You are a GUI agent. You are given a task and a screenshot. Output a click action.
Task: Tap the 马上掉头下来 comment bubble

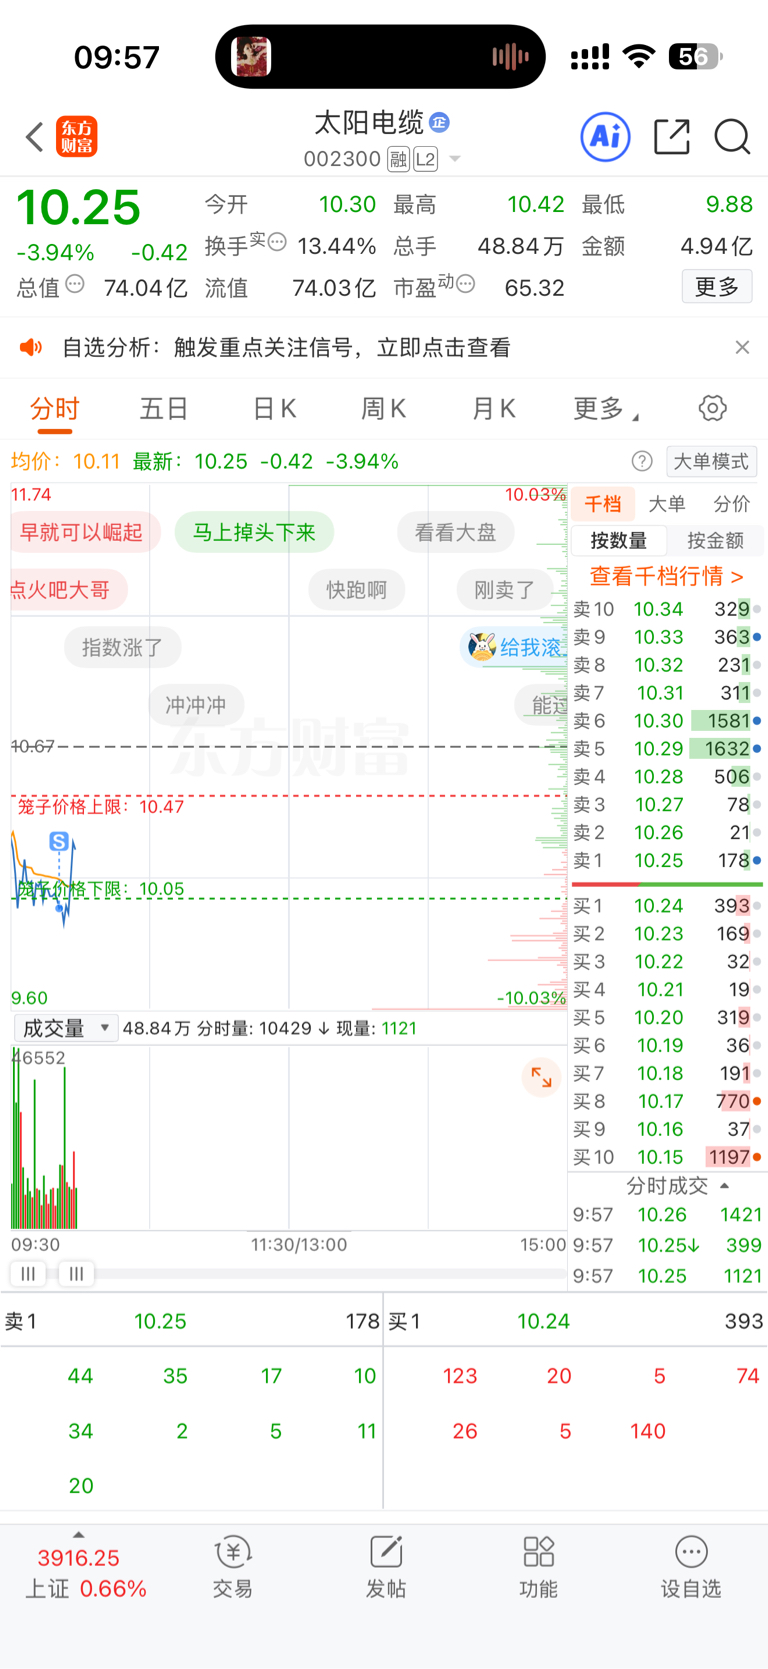tap(254, 532)
